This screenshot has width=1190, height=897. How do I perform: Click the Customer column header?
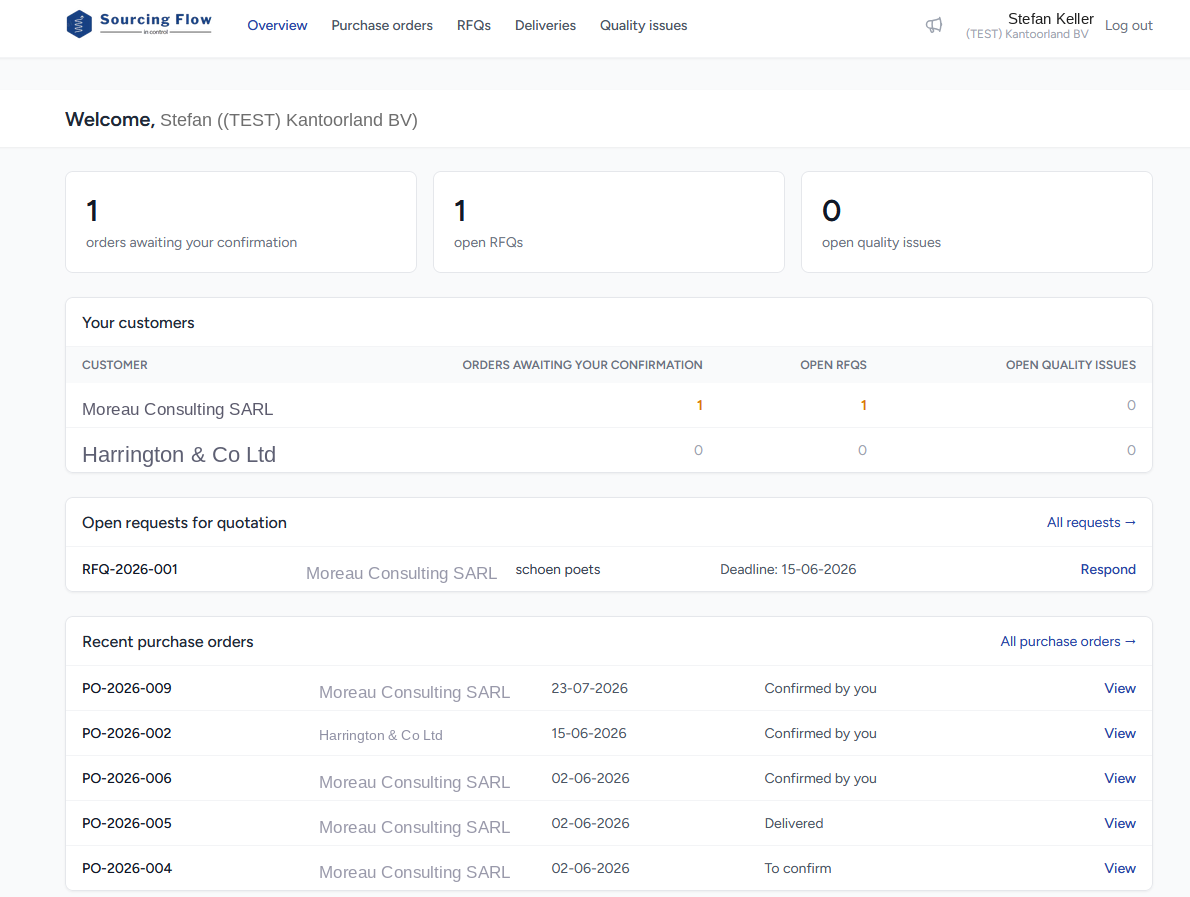coord(115,365)
